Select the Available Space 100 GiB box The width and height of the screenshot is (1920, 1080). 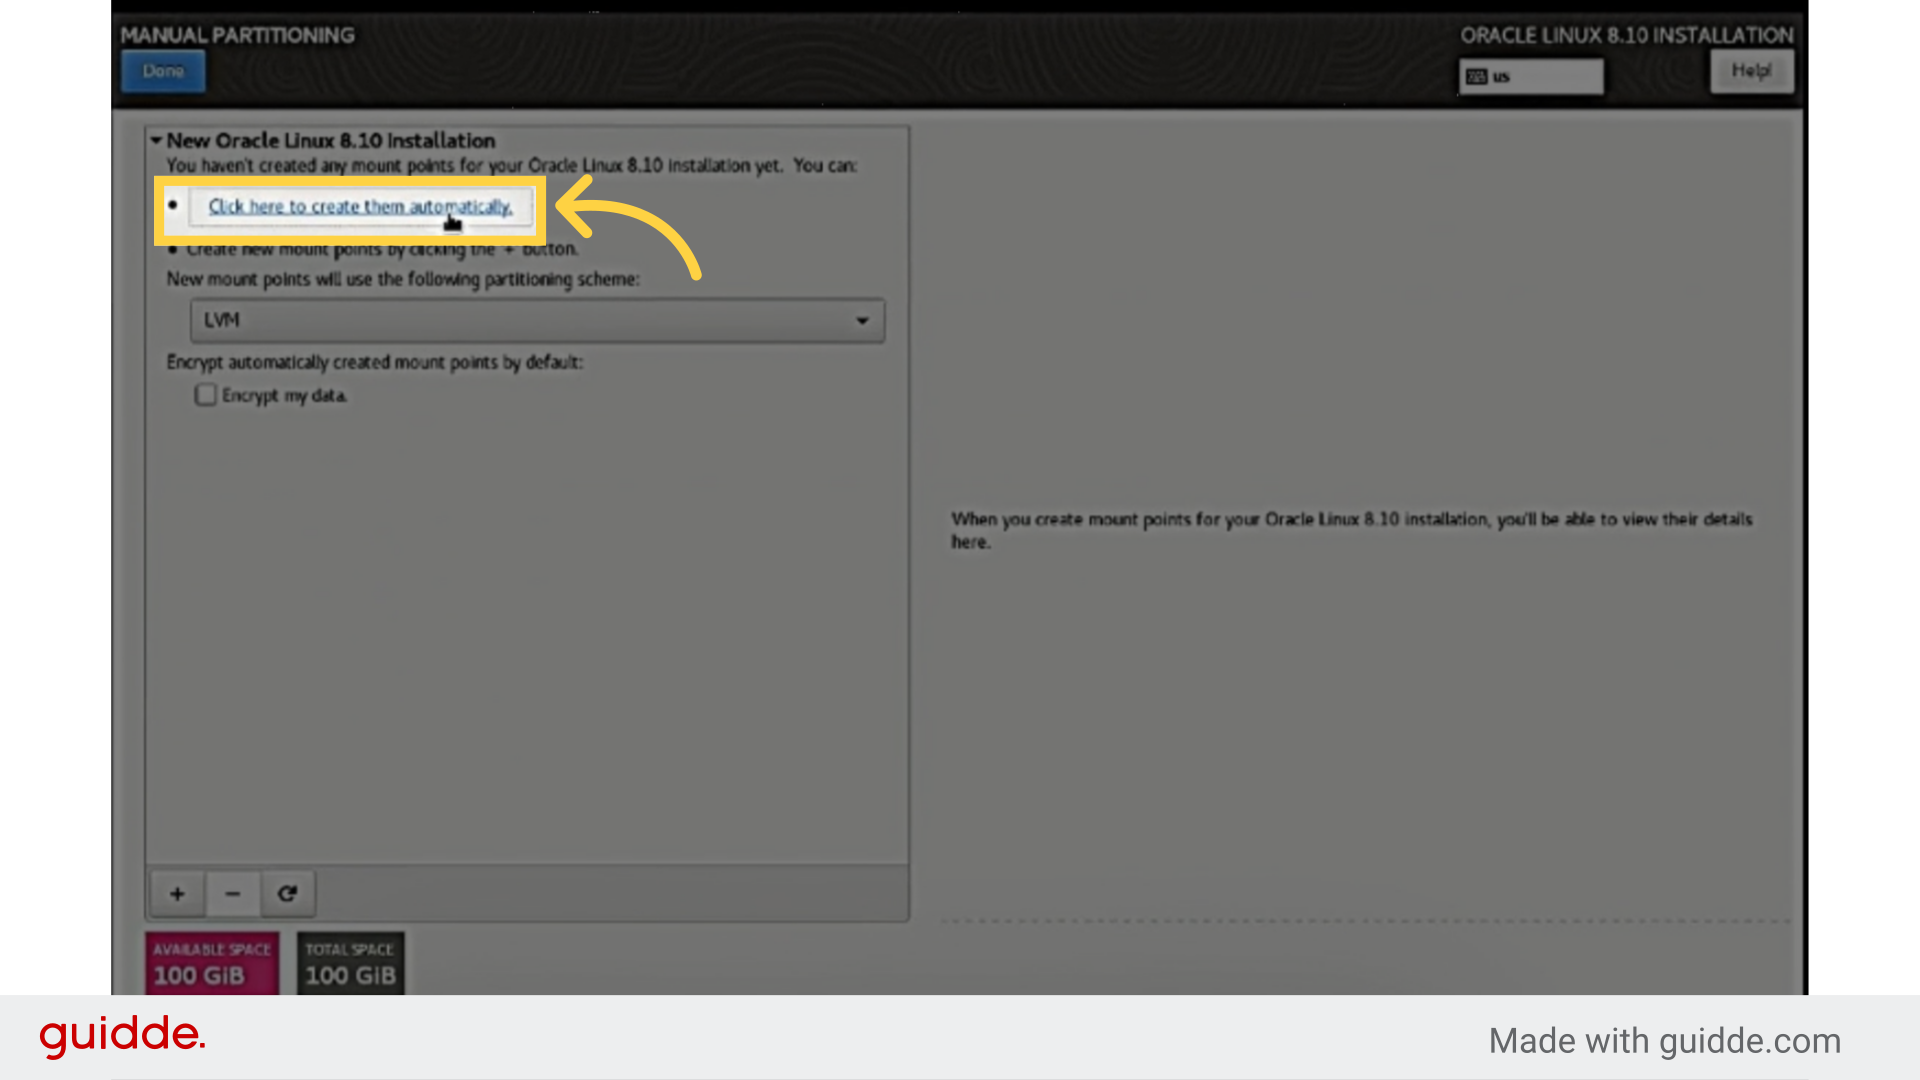pos(212,964)
